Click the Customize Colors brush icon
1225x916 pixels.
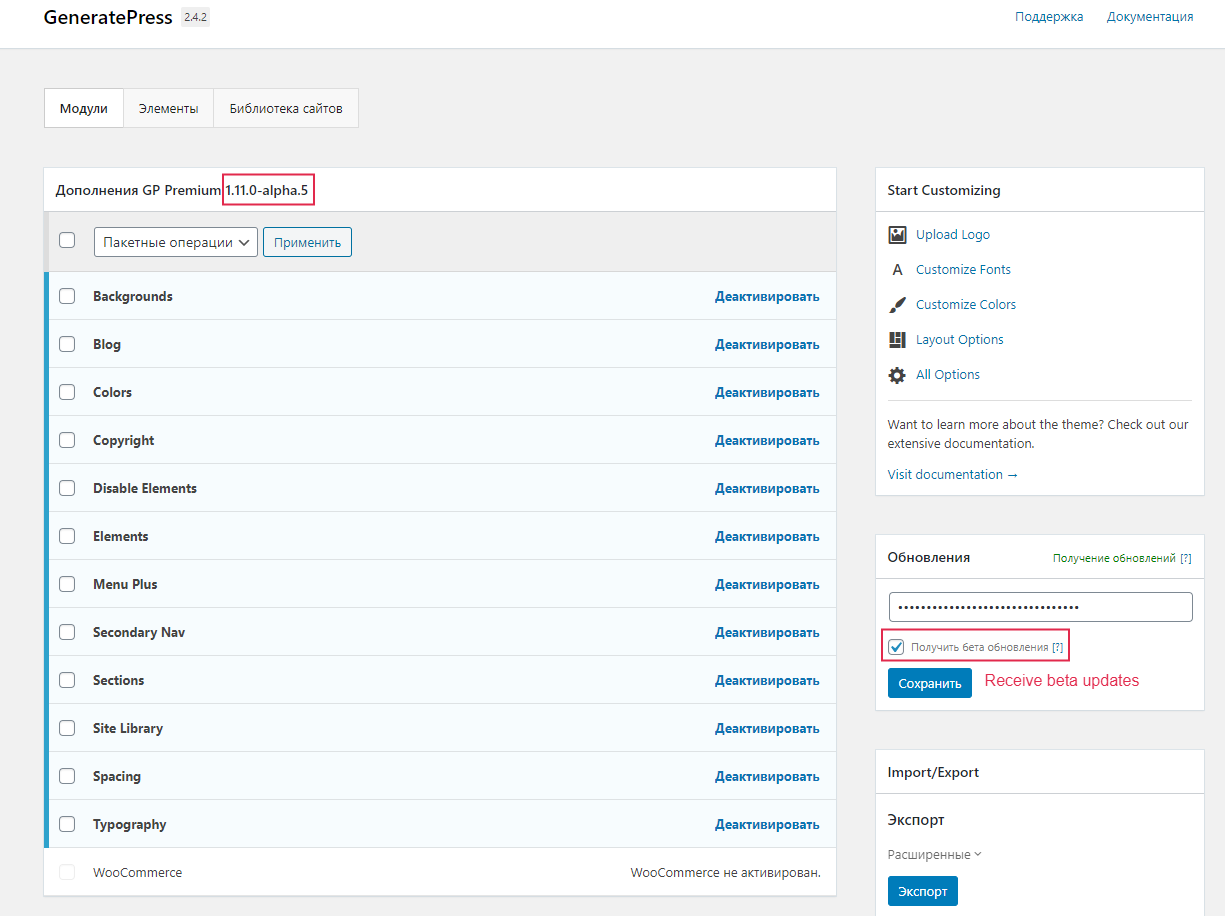point(897,305)
